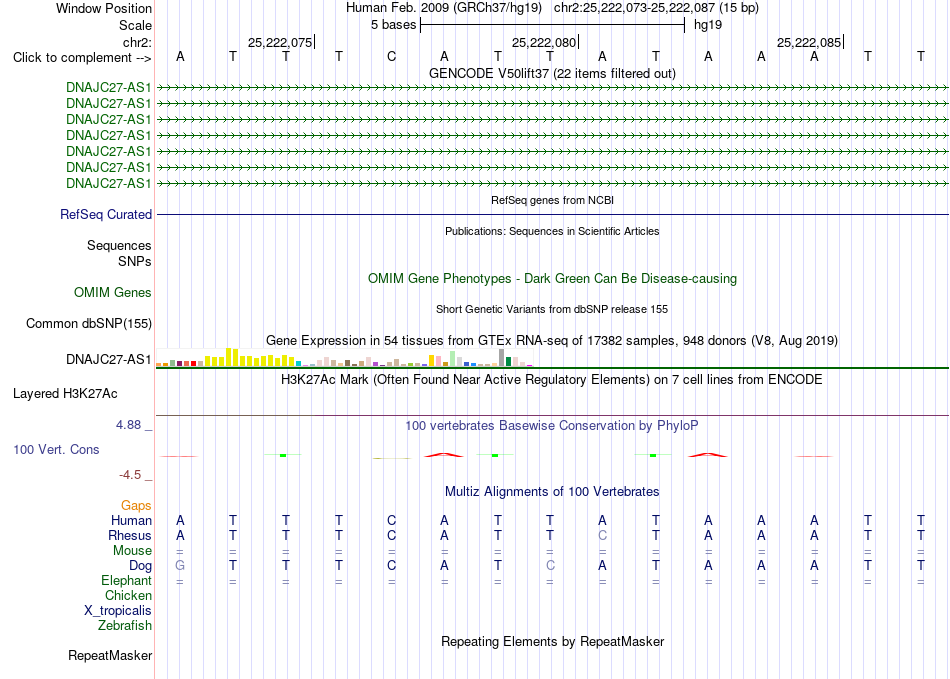
Task: Click the Mouse species label
Action: (x=132, y=551)
